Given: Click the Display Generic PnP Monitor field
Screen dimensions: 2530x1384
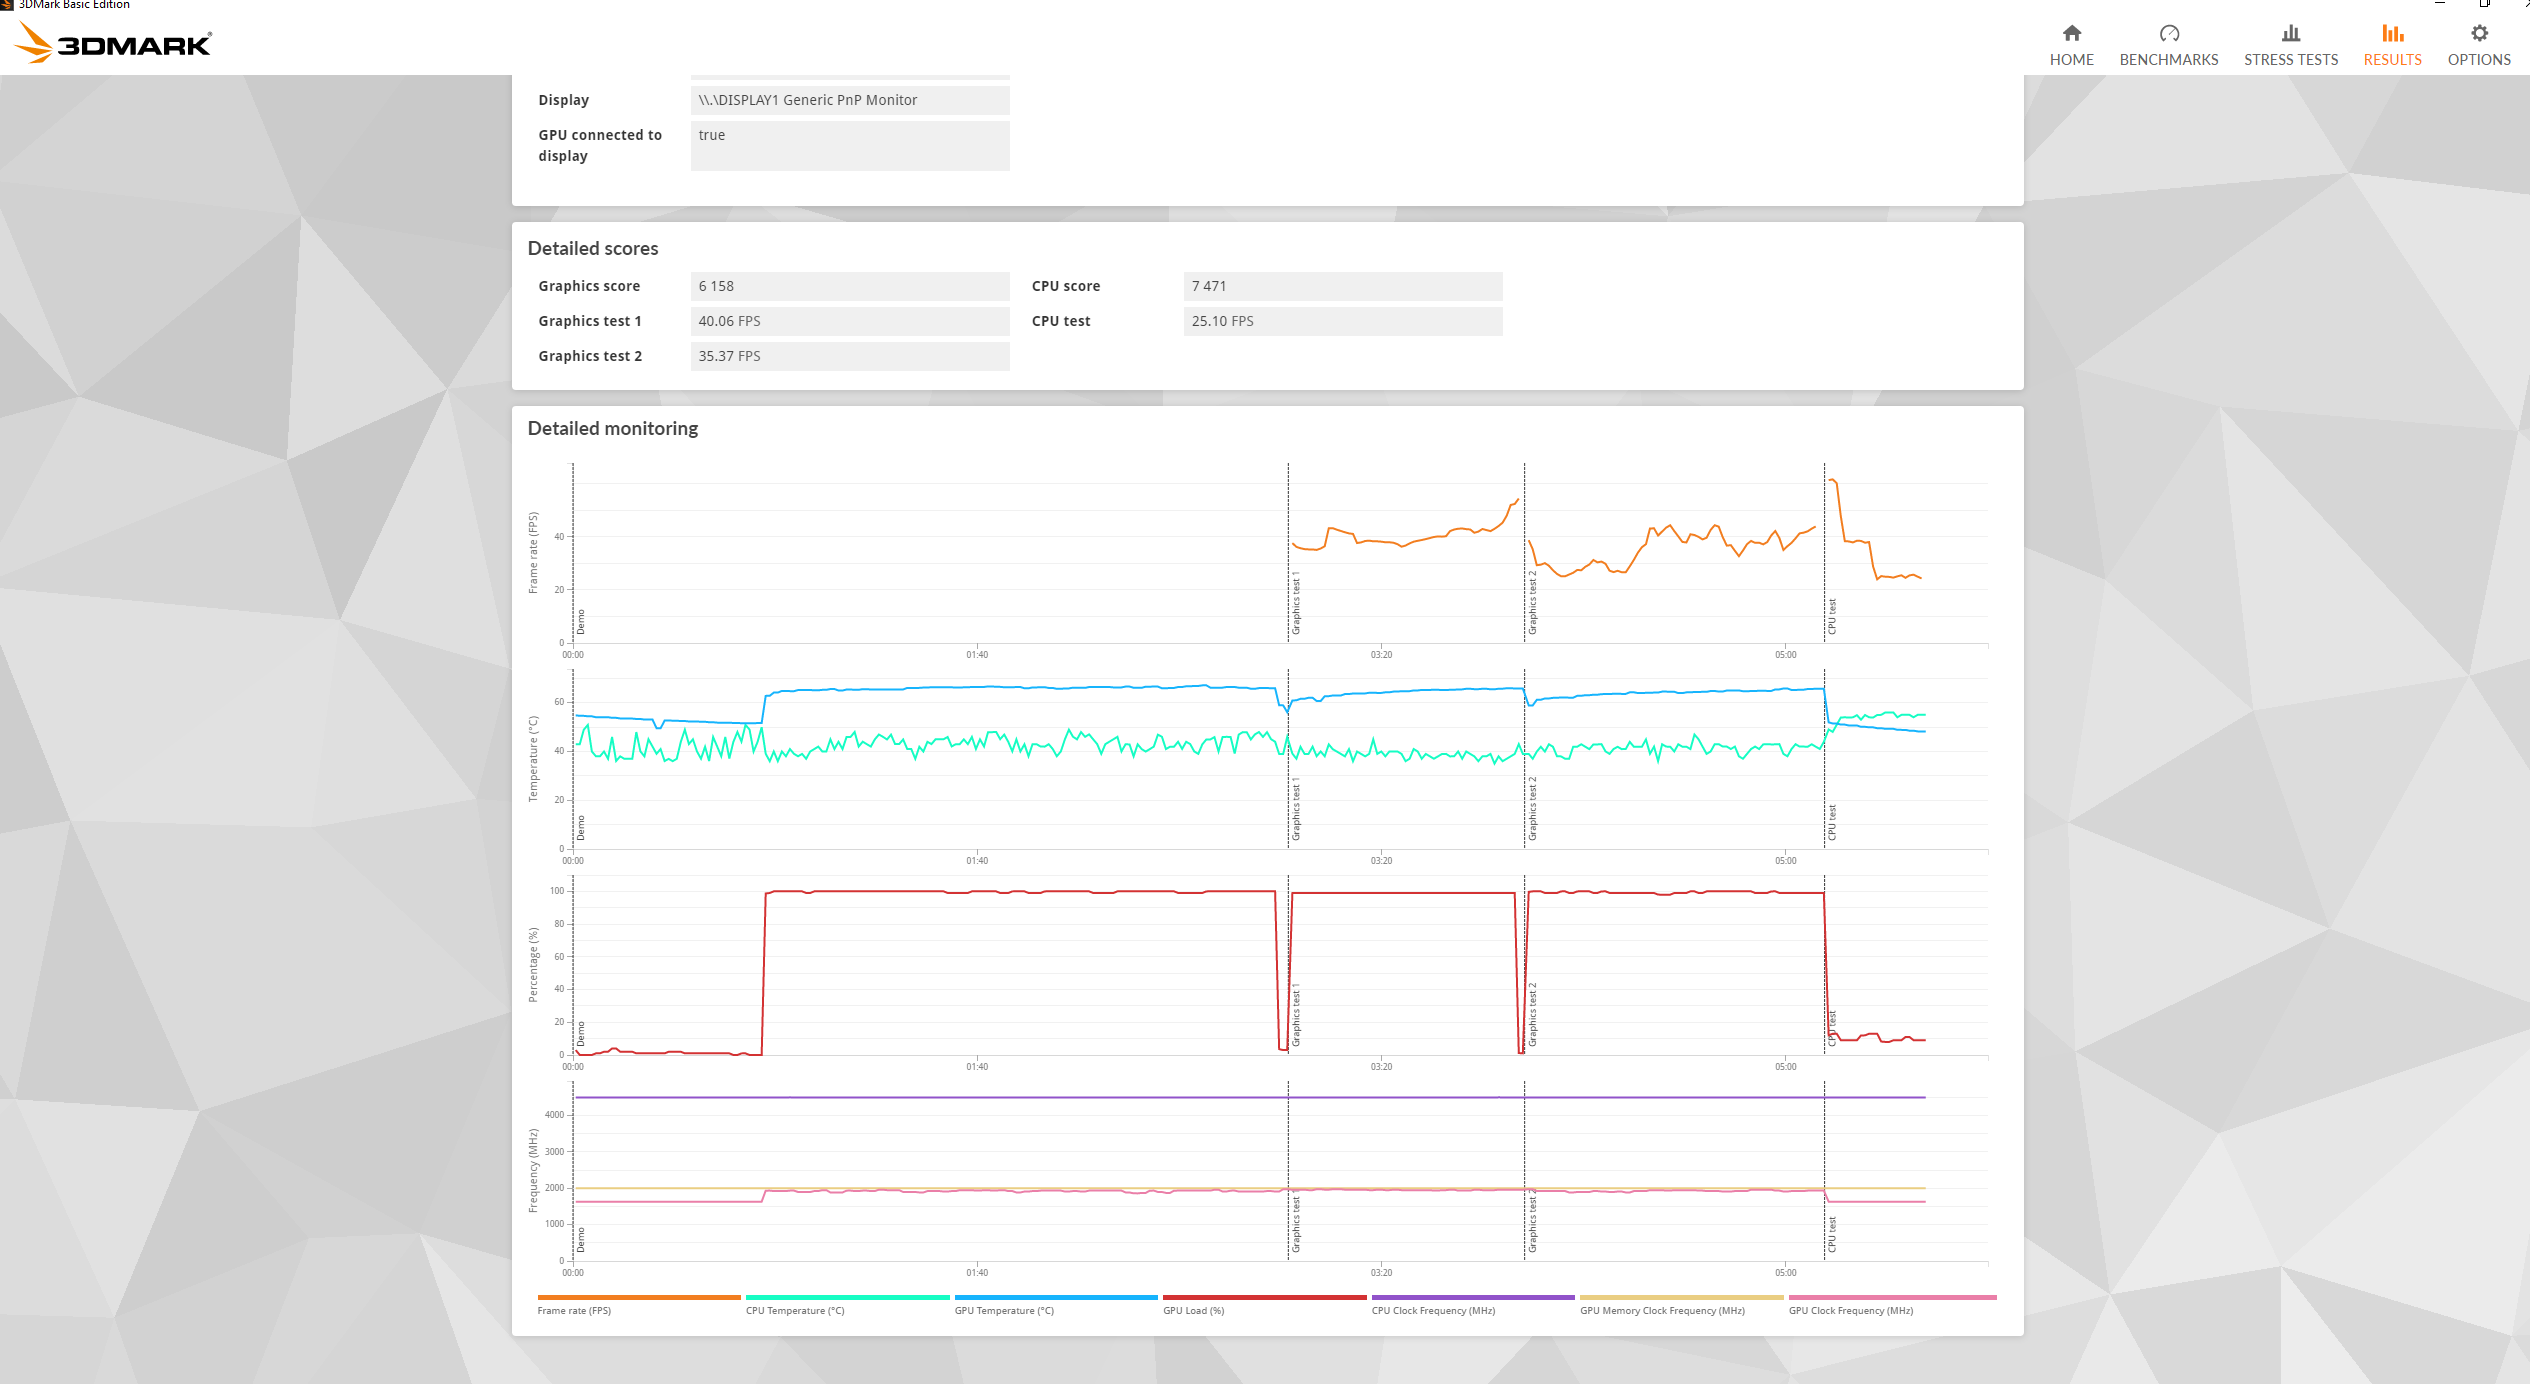Looking at the screenshot, I should point(849,100).
